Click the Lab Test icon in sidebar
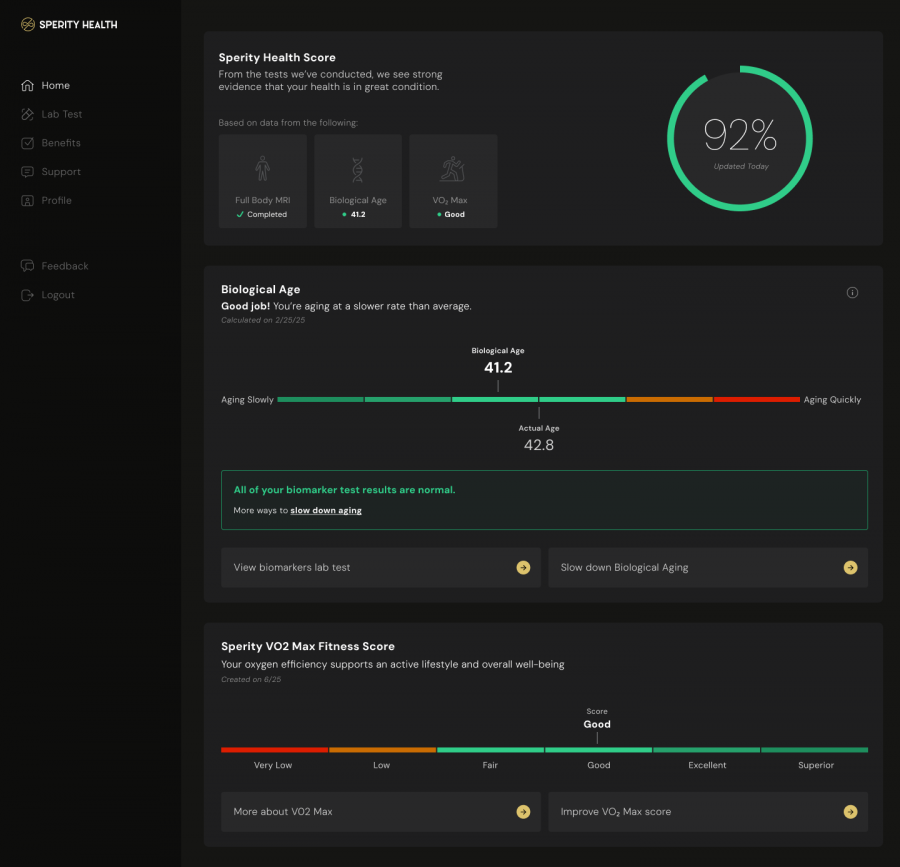900x867 pixels. [27, 115]
